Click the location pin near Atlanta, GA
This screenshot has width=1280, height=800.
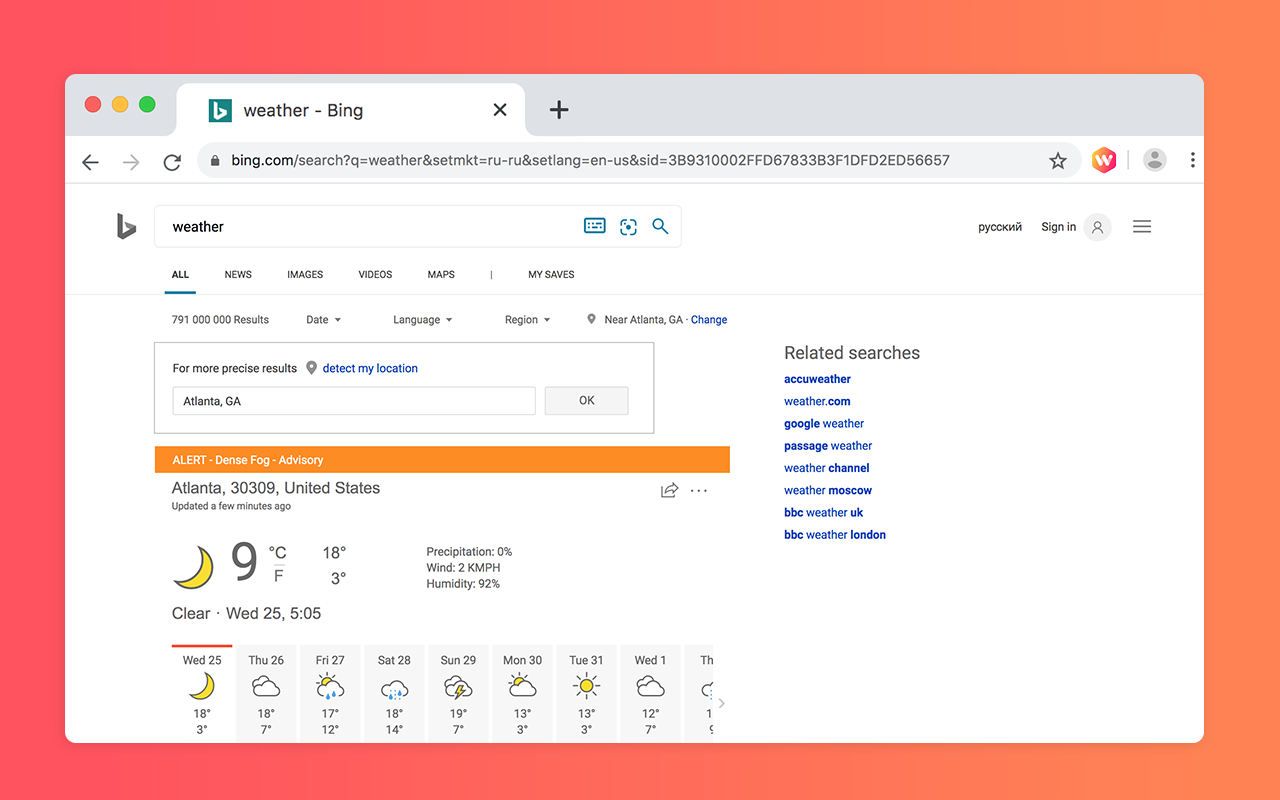[x=591, y=319]
